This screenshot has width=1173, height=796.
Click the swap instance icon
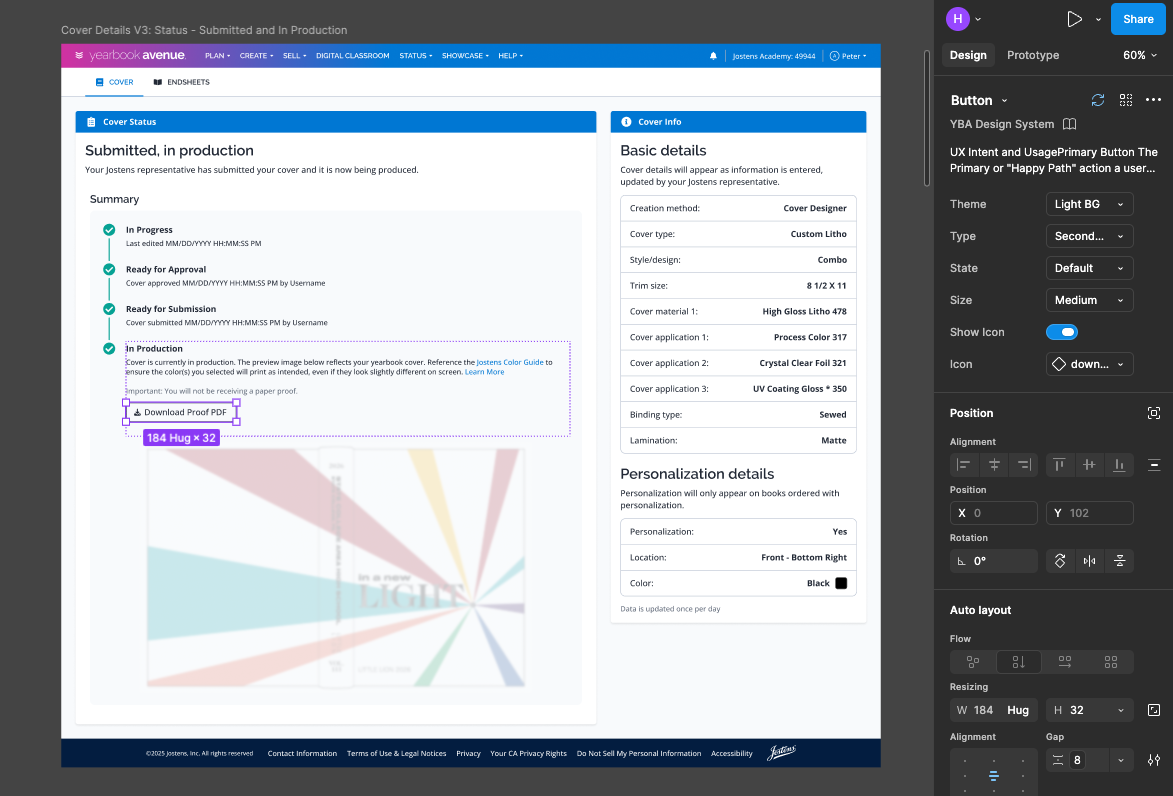(x=1097, y=100)
